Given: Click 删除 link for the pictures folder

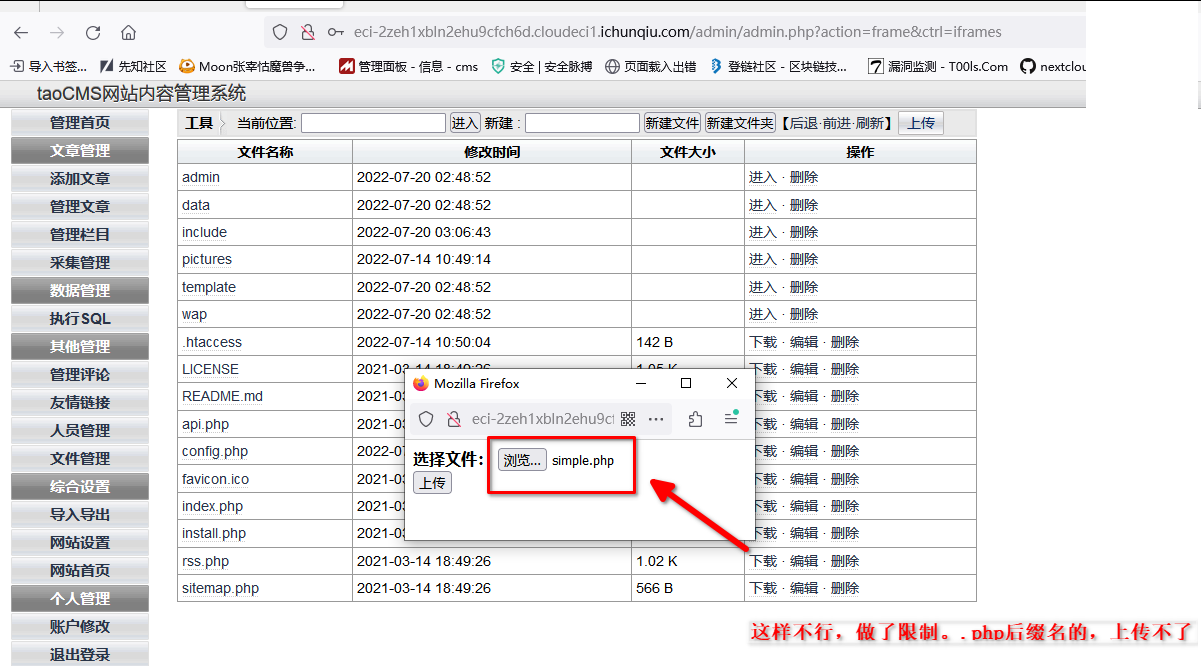Looking at the screenshot, I should pyautogui.click(x=804, y=259).
